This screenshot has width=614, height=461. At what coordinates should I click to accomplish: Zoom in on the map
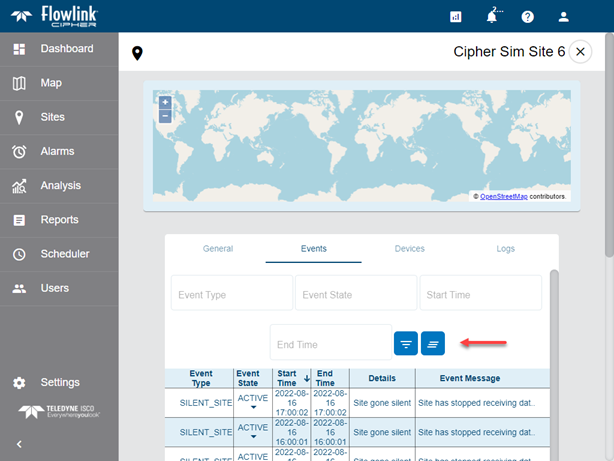click(165, 102)
